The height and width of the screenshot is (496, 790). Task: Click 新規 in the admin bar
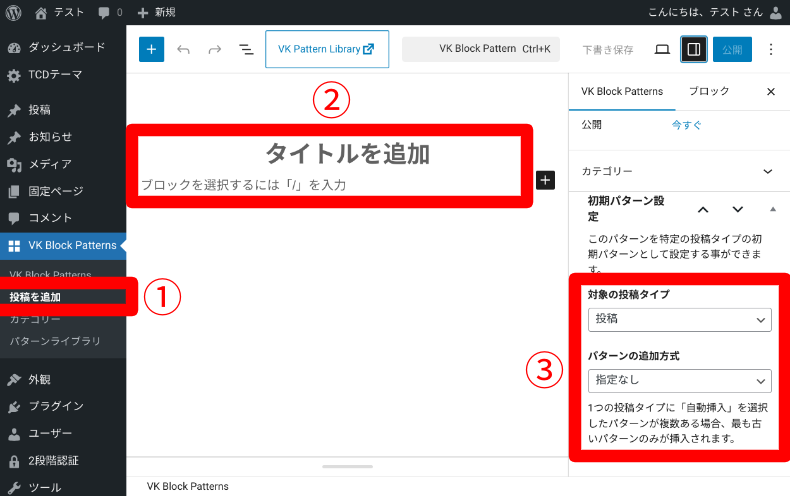156,12
